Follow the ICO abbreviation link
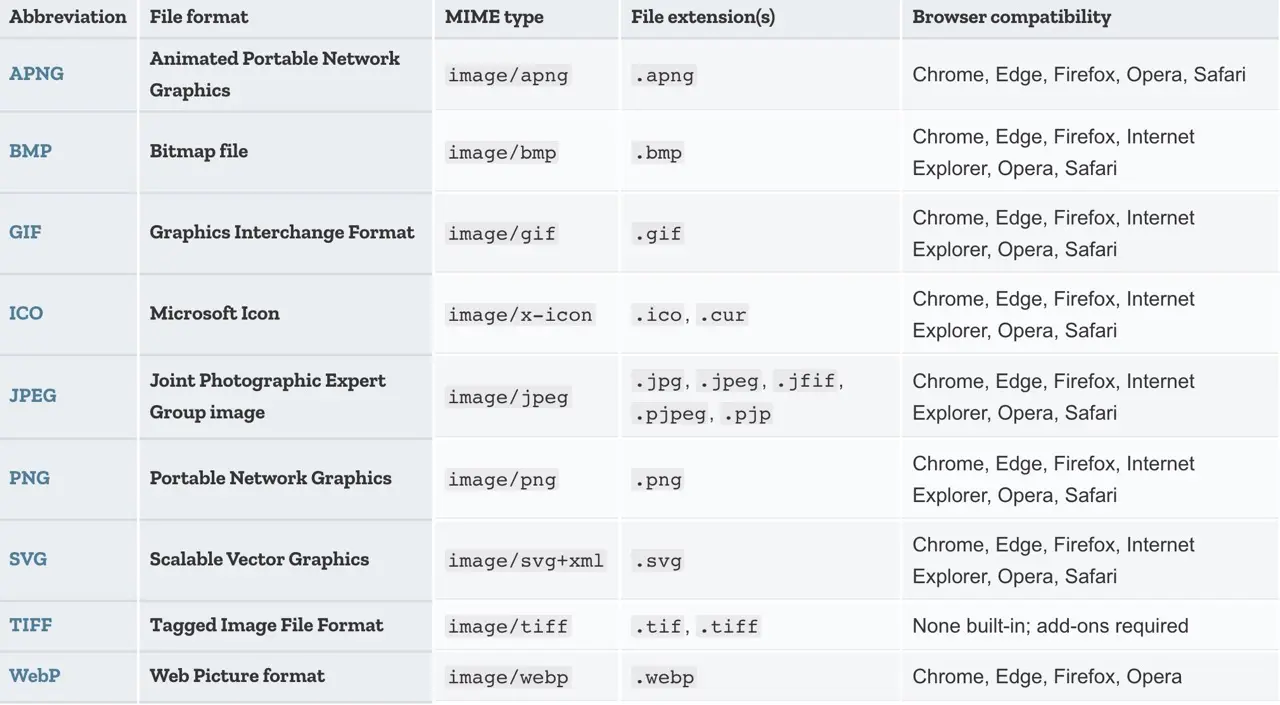 pyautogui.click(x=26, y=313)
